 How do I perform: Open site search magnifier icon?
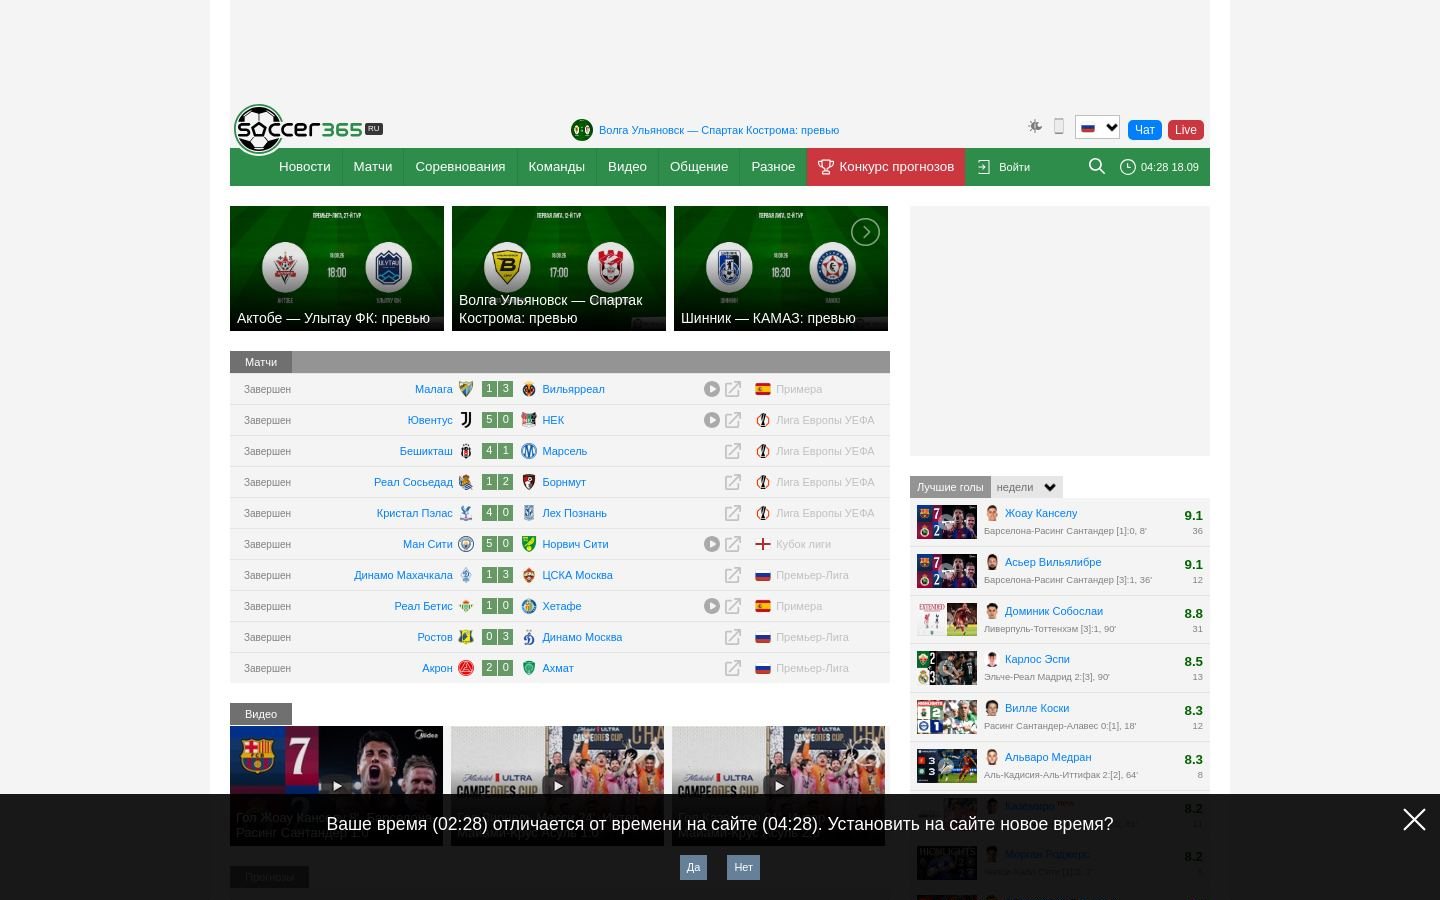(x=1097, y=166)
